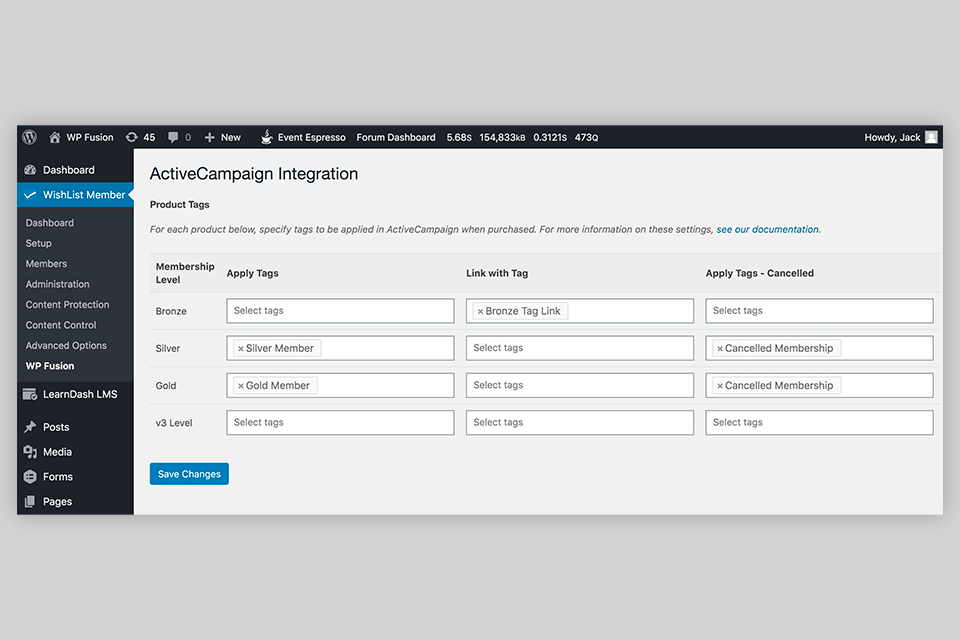This screenshot has width=960, height=640.
Task: Click the WordPress logo icon
Action: pos(30,137)
